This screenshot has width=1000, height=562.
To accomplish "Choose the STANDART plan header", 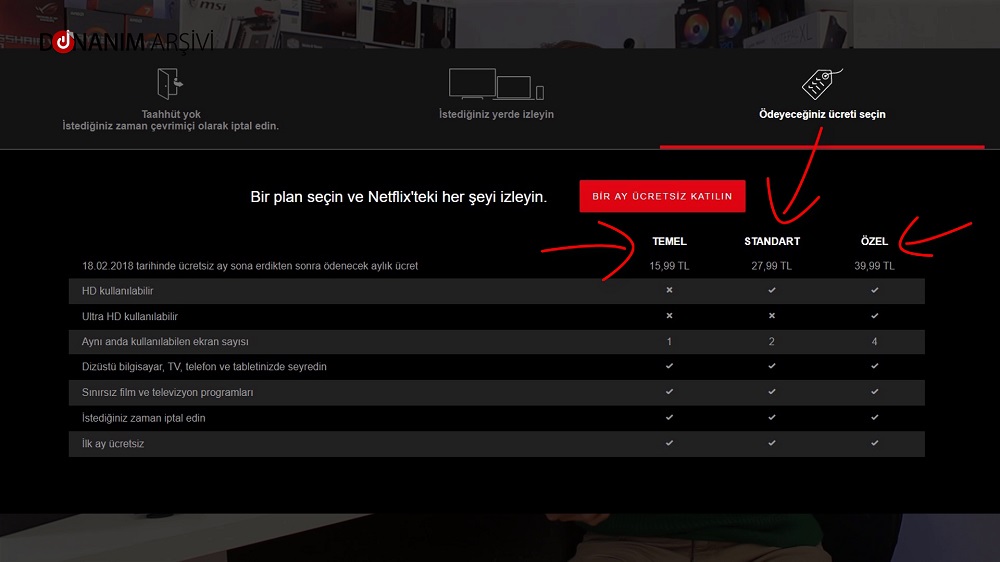I will [x=772, y=241].
